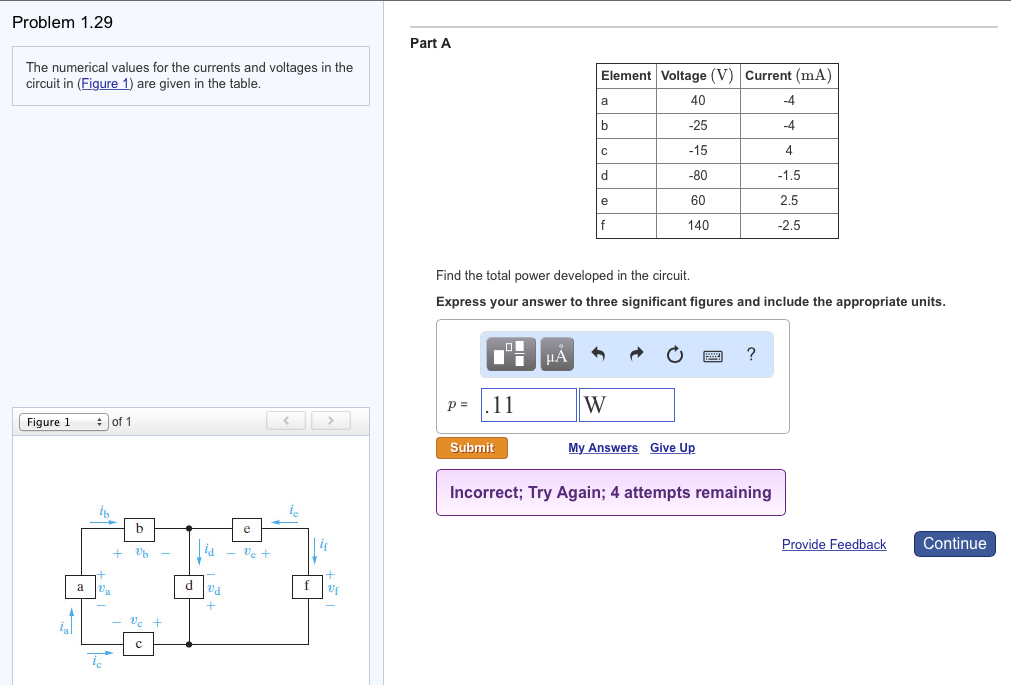The width and height of the screenshot is (1011, 685).
Task: Redo the answer entry
Action: 637,353
